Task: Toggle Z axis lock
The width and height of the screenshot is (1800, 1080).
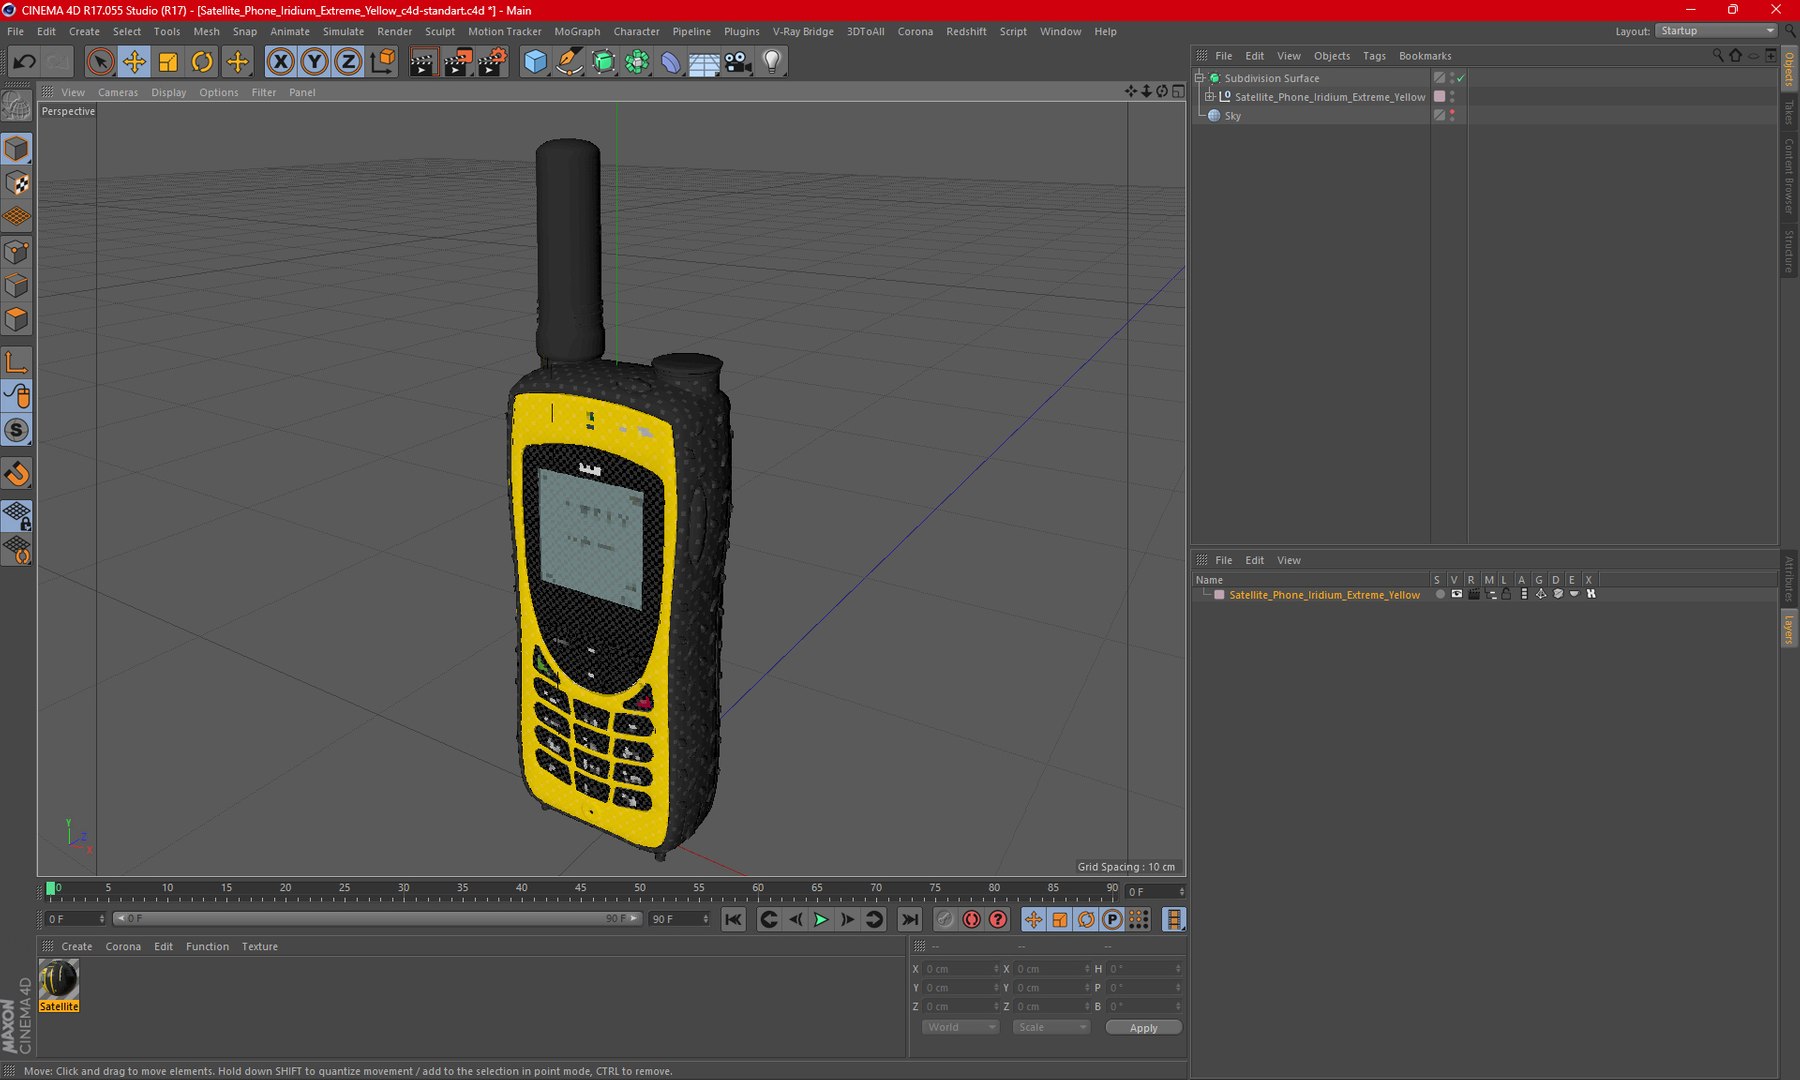Action: (x=347, y=62)
